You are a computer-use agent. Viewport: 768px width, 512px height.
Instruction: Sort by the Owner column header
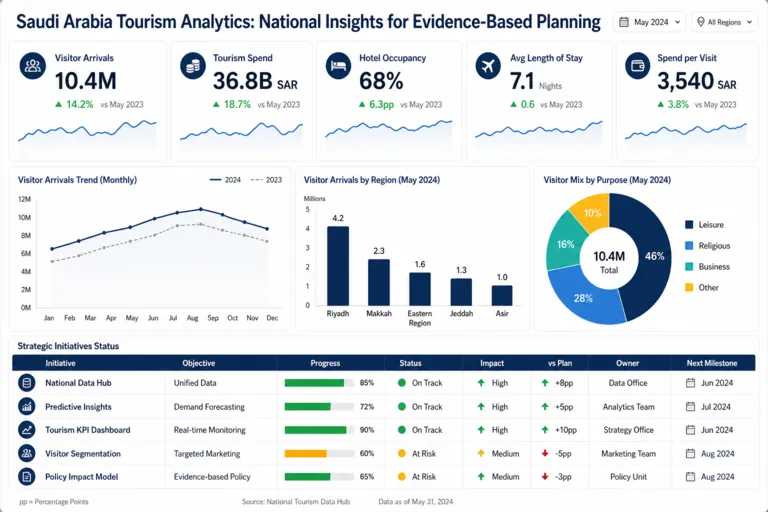tap(627, 363)
